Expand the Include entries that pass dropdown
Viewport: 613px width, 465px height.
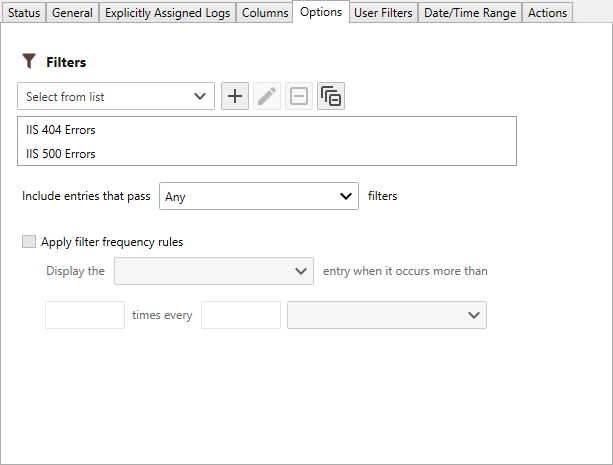[x=259, y=196]
